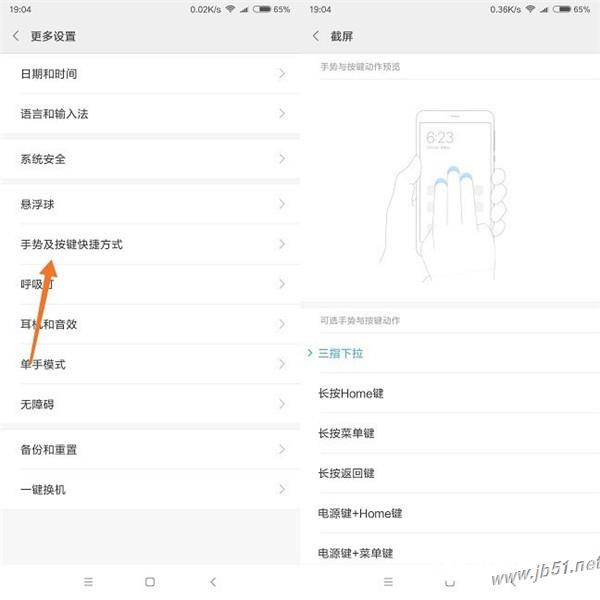The image size is (600, 600).
Task: Tap the right phone's recent-apps menu icon
Action: click(388, 582)
